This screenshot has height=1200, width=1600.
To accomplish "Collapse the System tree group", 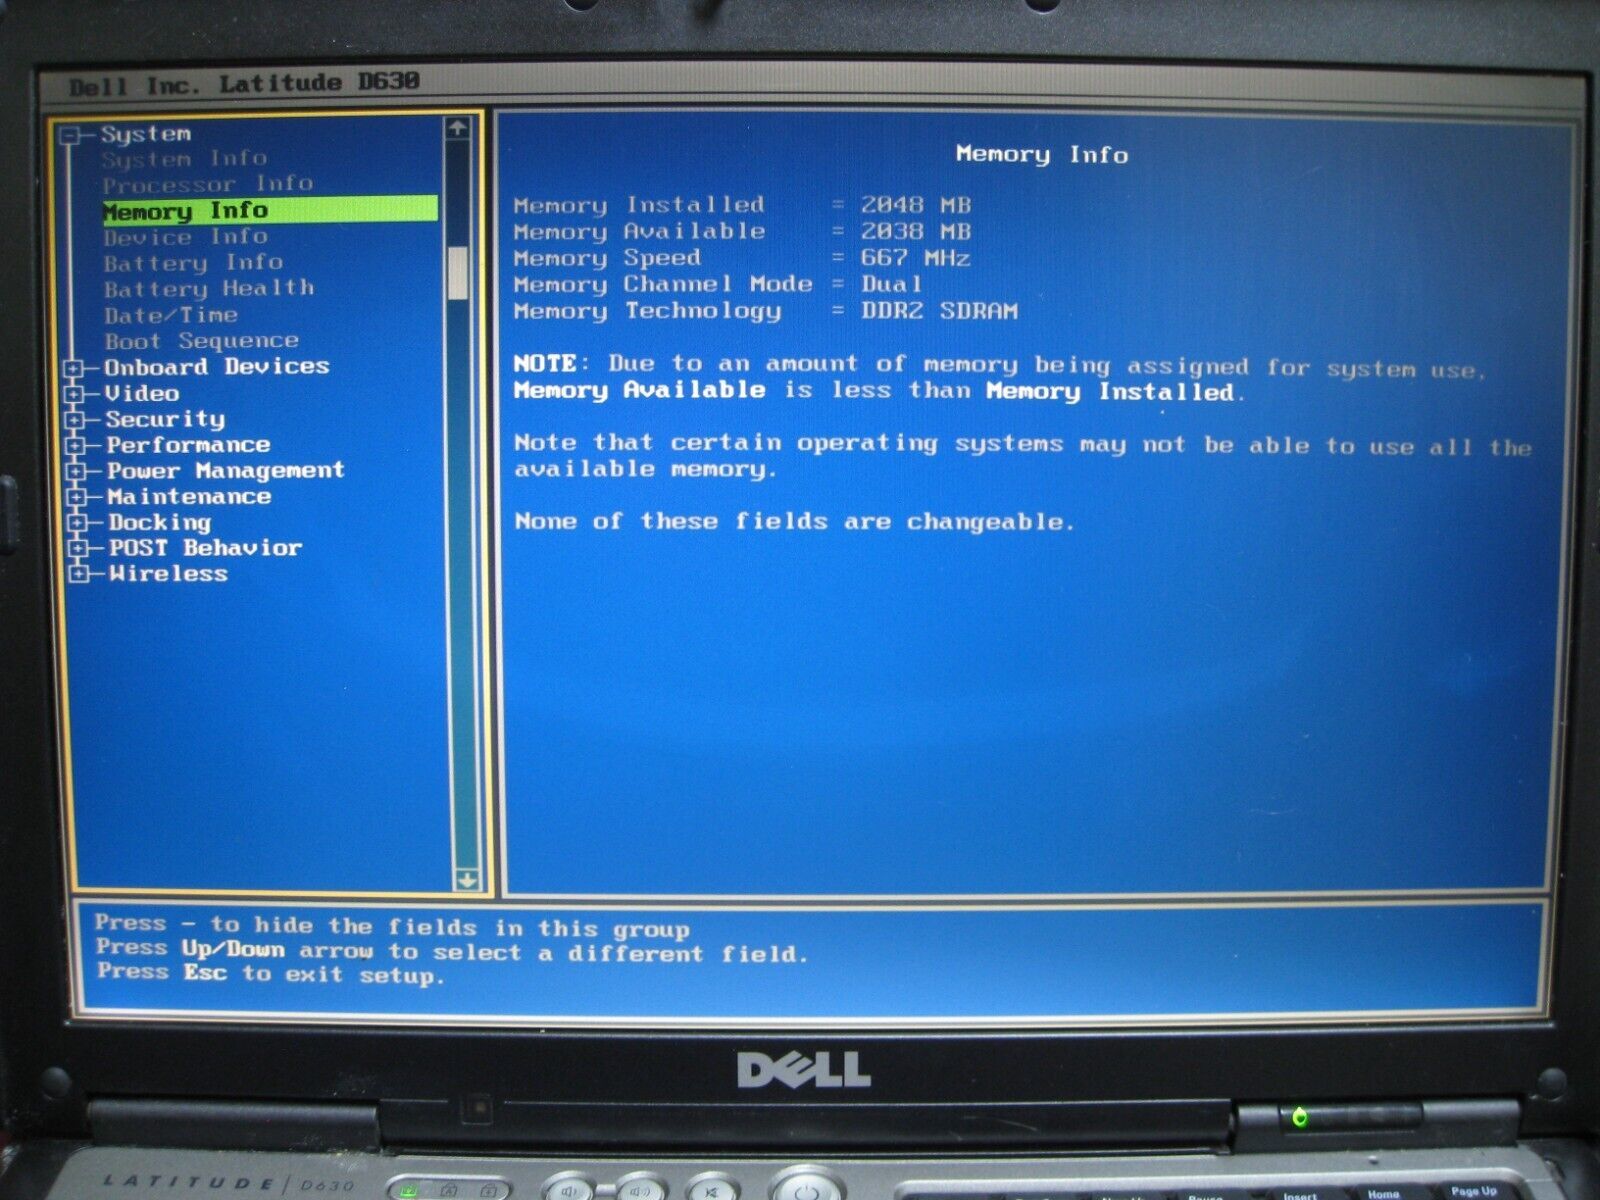I will (69, 135).
